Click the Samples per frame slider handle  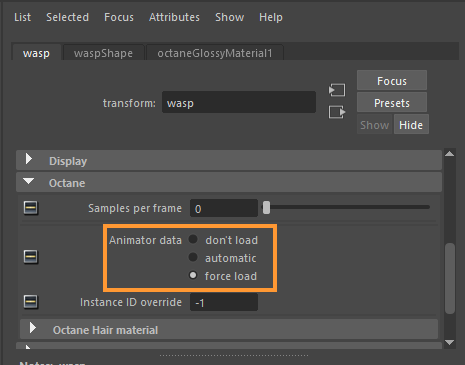[266, 207]
